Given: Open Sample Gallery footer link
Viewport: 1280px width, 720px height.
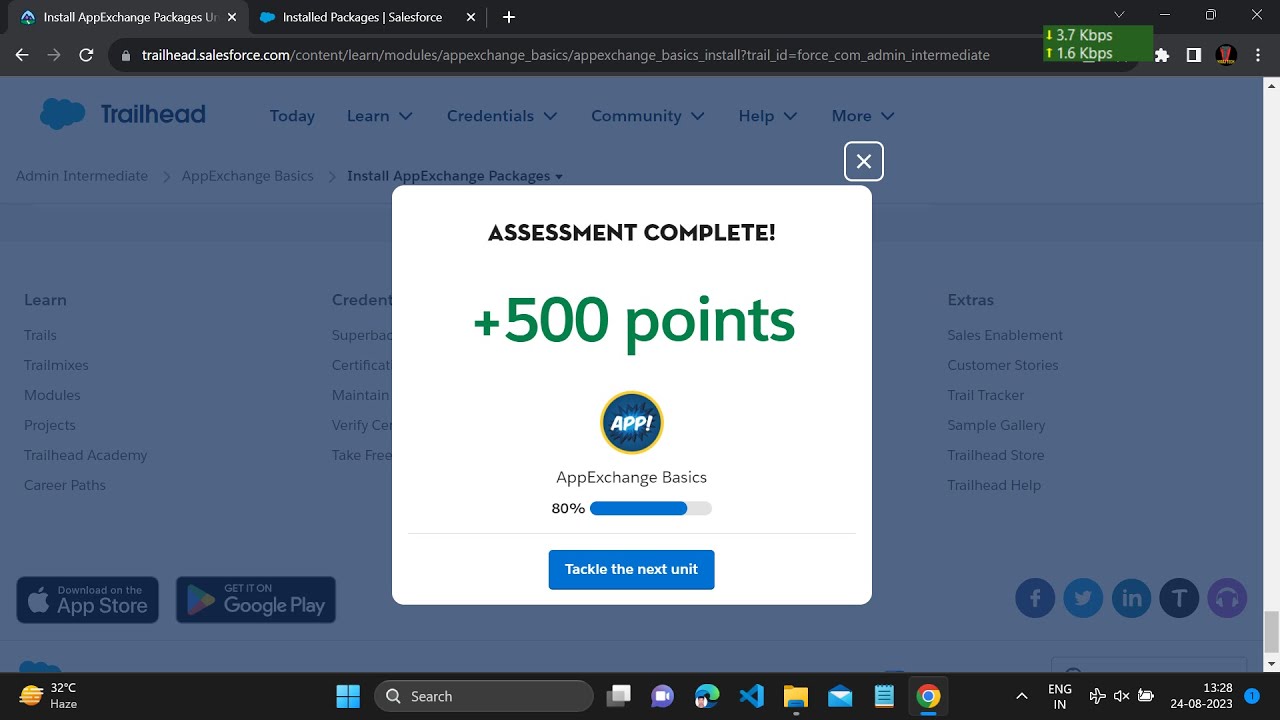Looking at the screenshot, I should click(x=996, y=425).
